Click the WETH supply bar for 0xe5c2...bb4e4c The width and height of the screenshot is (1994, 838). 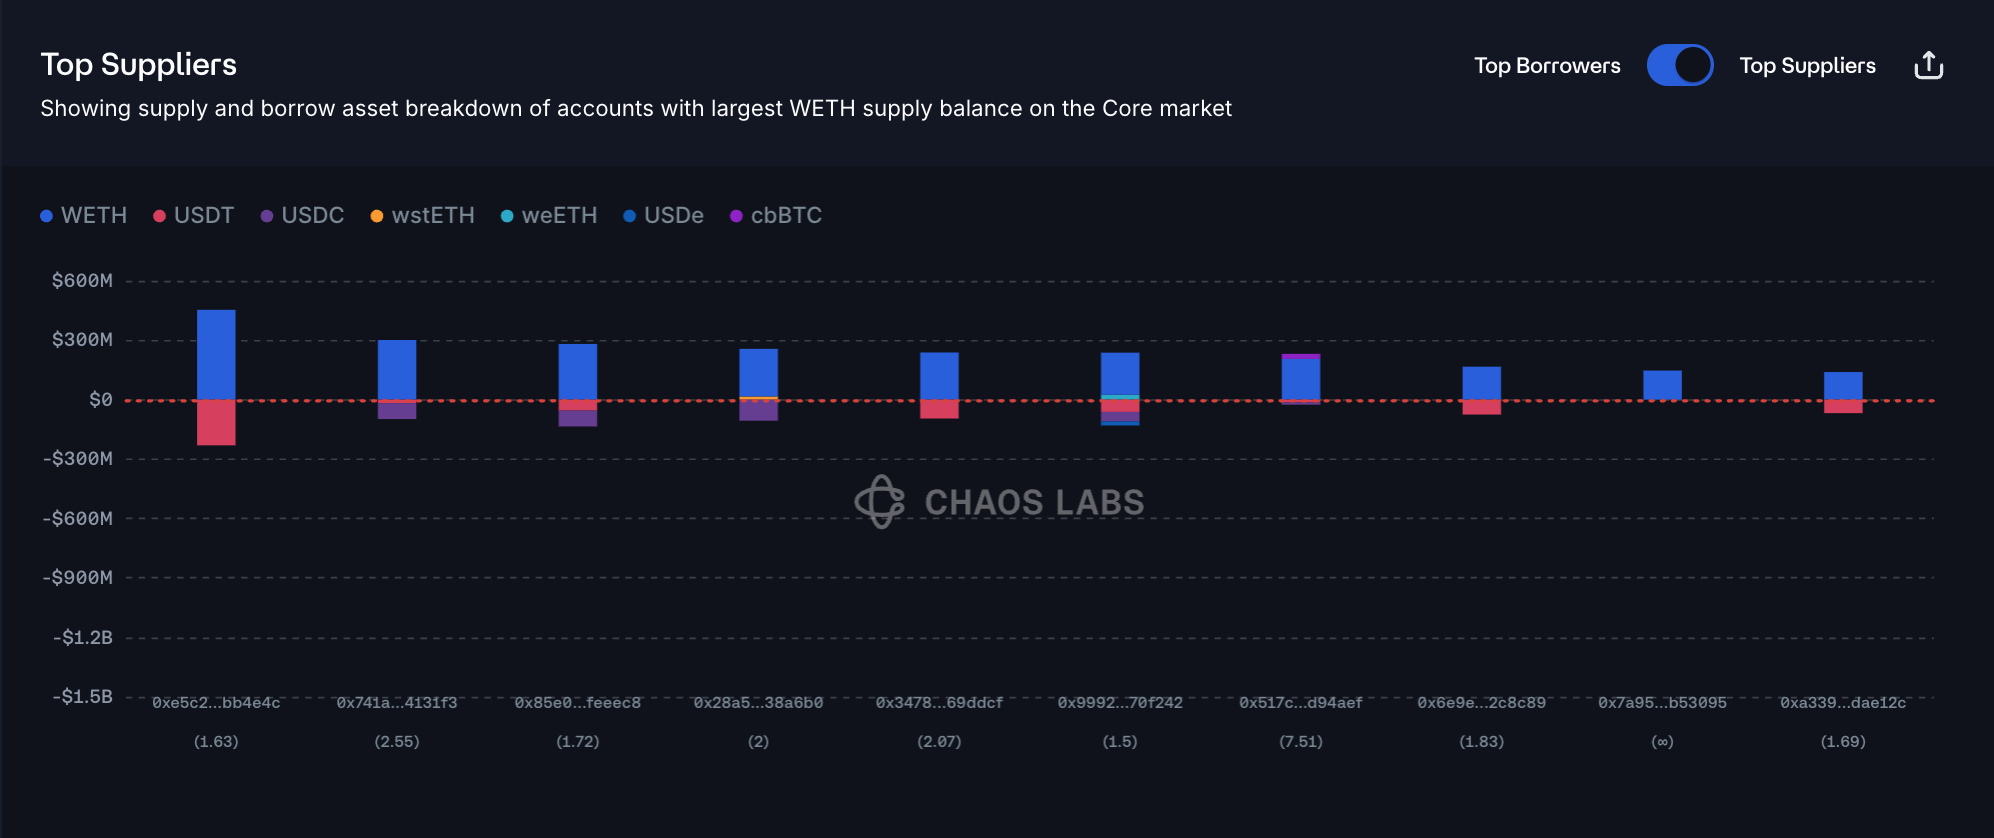tap(216, 354)
